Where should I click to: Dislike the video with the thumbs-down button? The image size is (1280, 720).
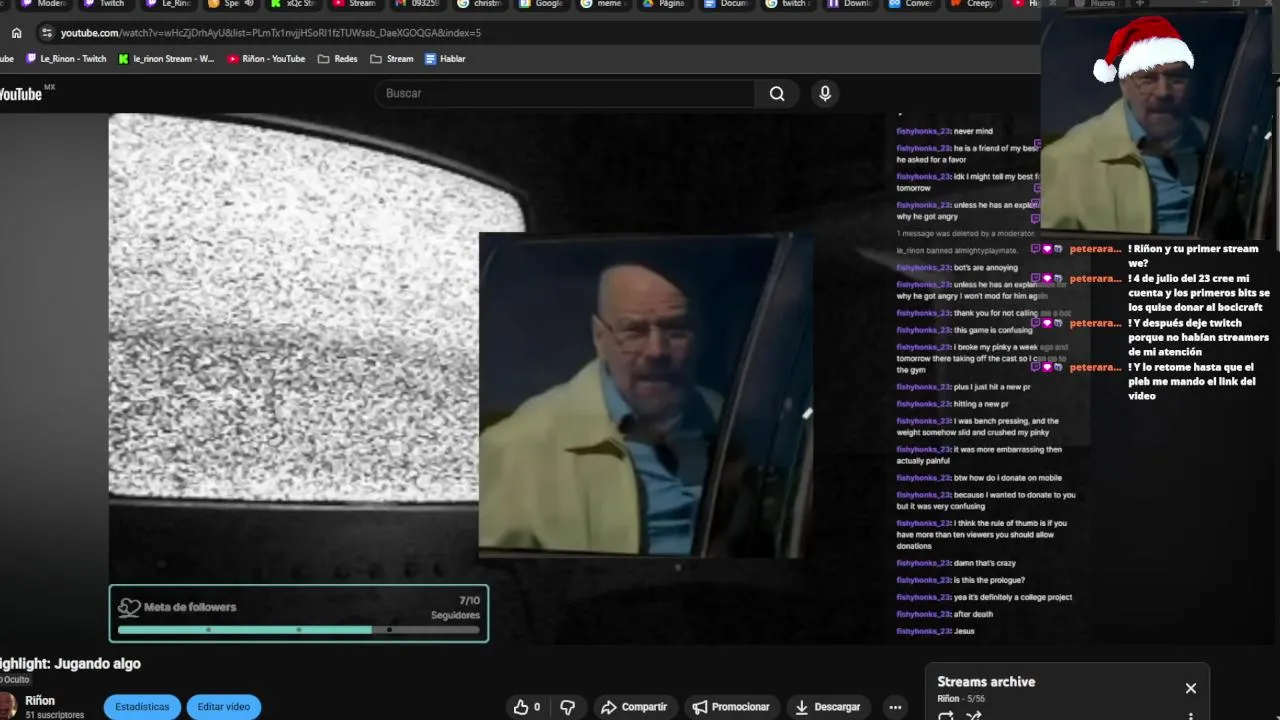(568, 707)
